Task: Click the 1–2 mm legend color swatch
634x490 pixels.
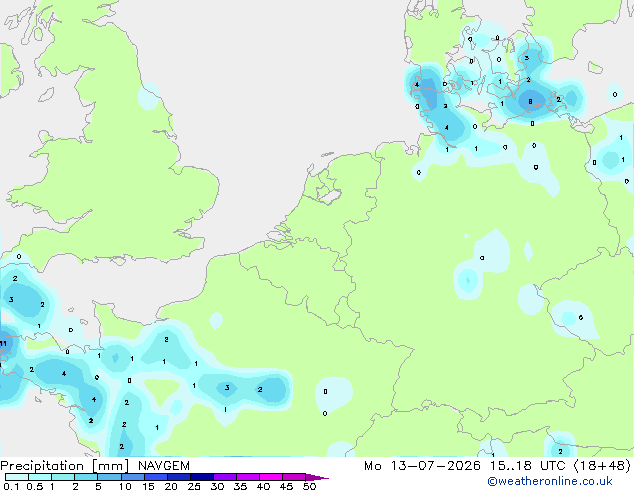Action: pos(63,477)
